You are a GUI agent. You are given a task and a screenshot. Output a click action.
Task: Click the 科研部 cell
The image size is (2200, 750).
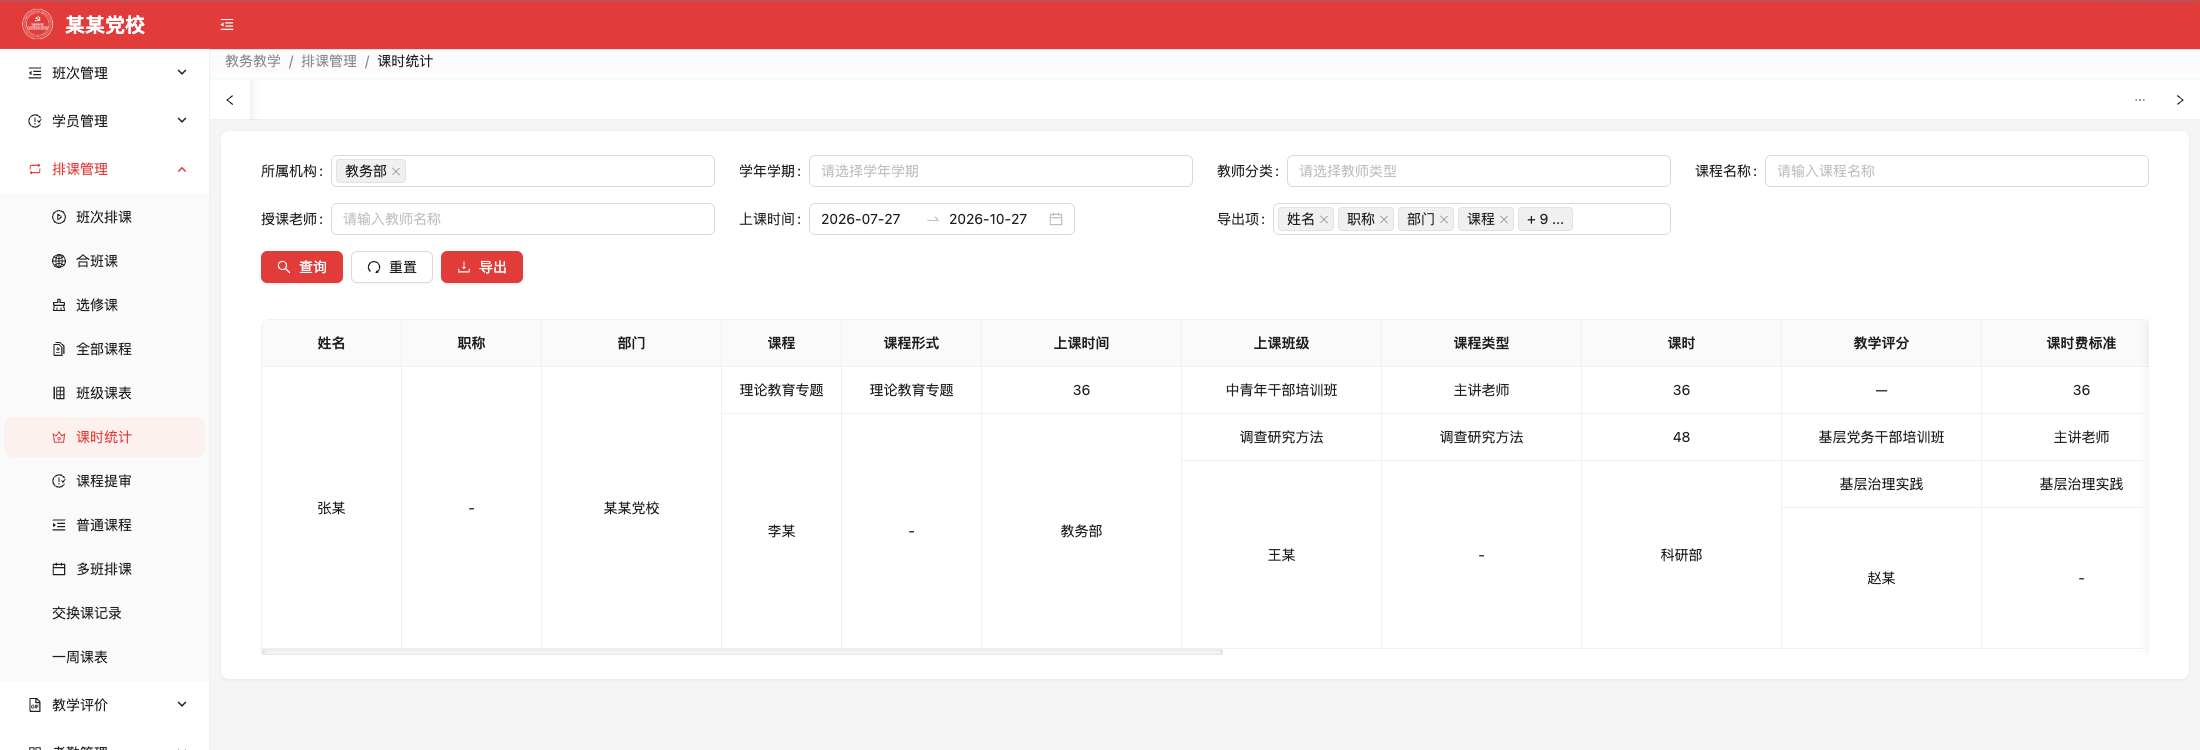point(1681,555)
